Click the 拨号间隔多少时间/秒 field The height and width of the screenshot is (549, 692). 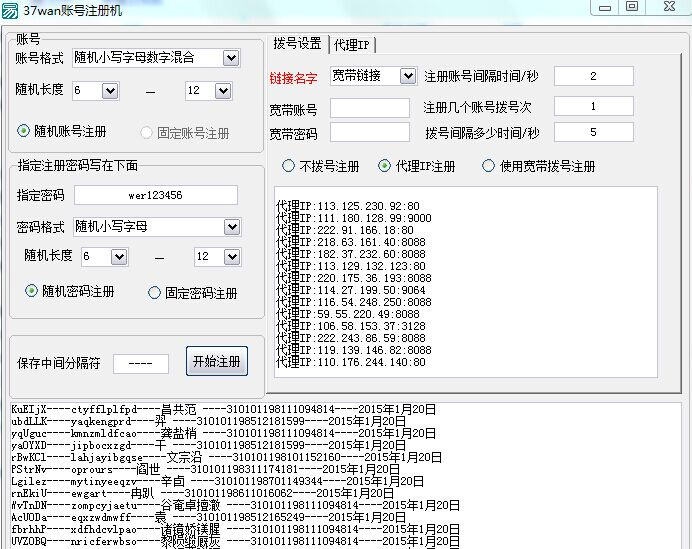click(x=594, y=132)
